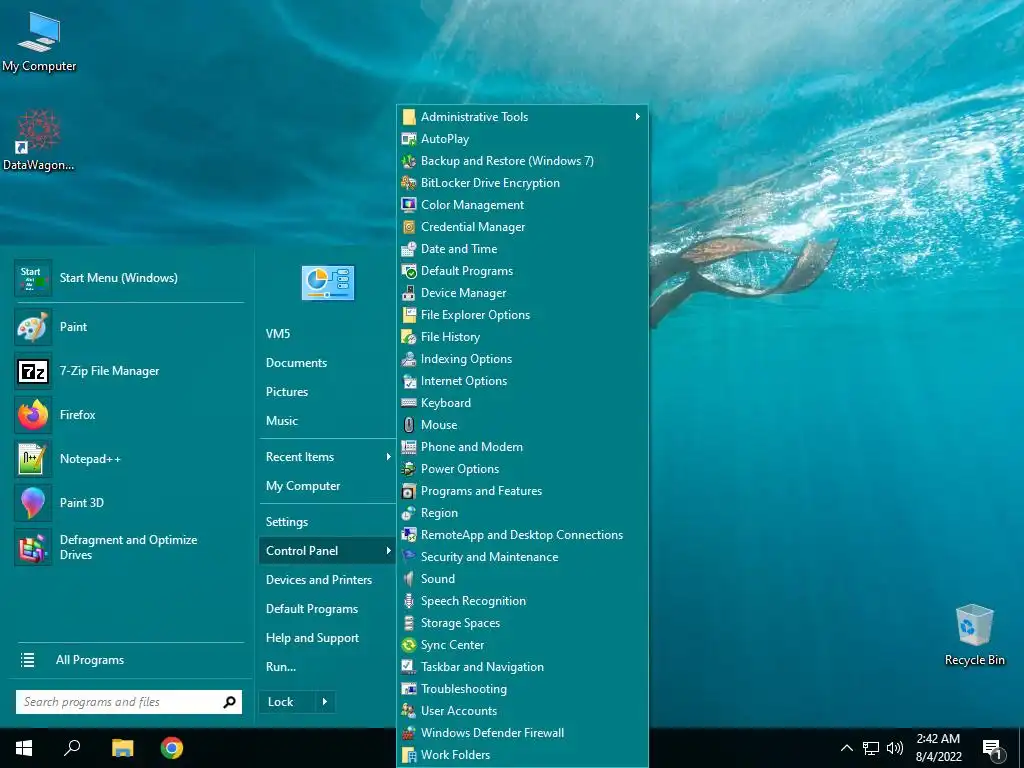Screen dimensions: 1024x768
Task: Open Storage Spaces
Action: pyautogui.click(x=522, y=623)
